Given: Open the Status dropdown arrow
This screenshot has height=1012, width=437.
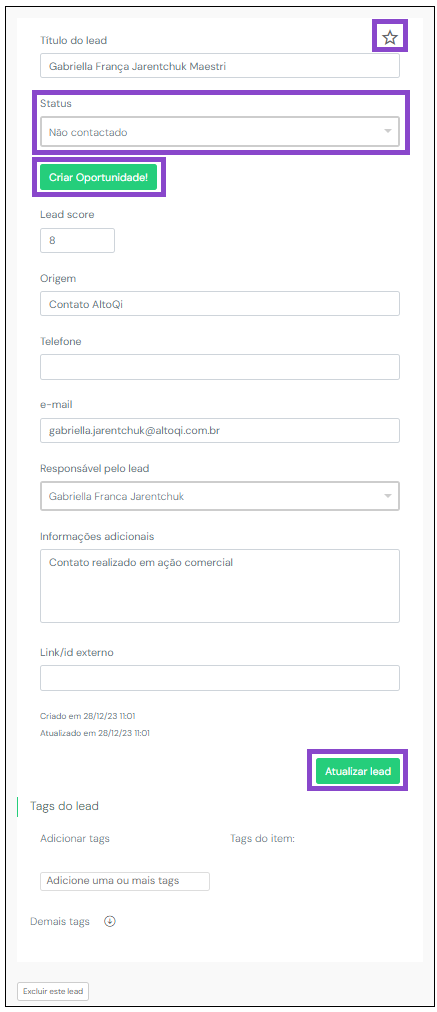Looking at the screenshot, I should pyautogui.click(x=387, y=131).
